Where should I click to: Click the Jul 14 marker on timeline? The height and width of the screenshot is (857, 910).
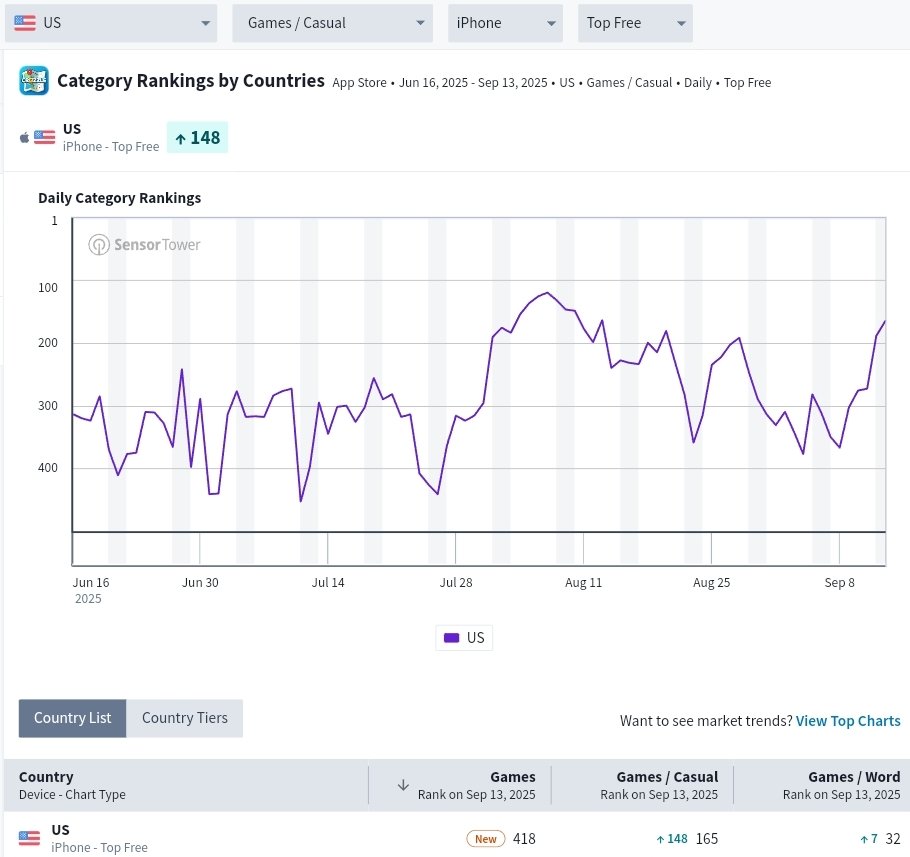328,583
